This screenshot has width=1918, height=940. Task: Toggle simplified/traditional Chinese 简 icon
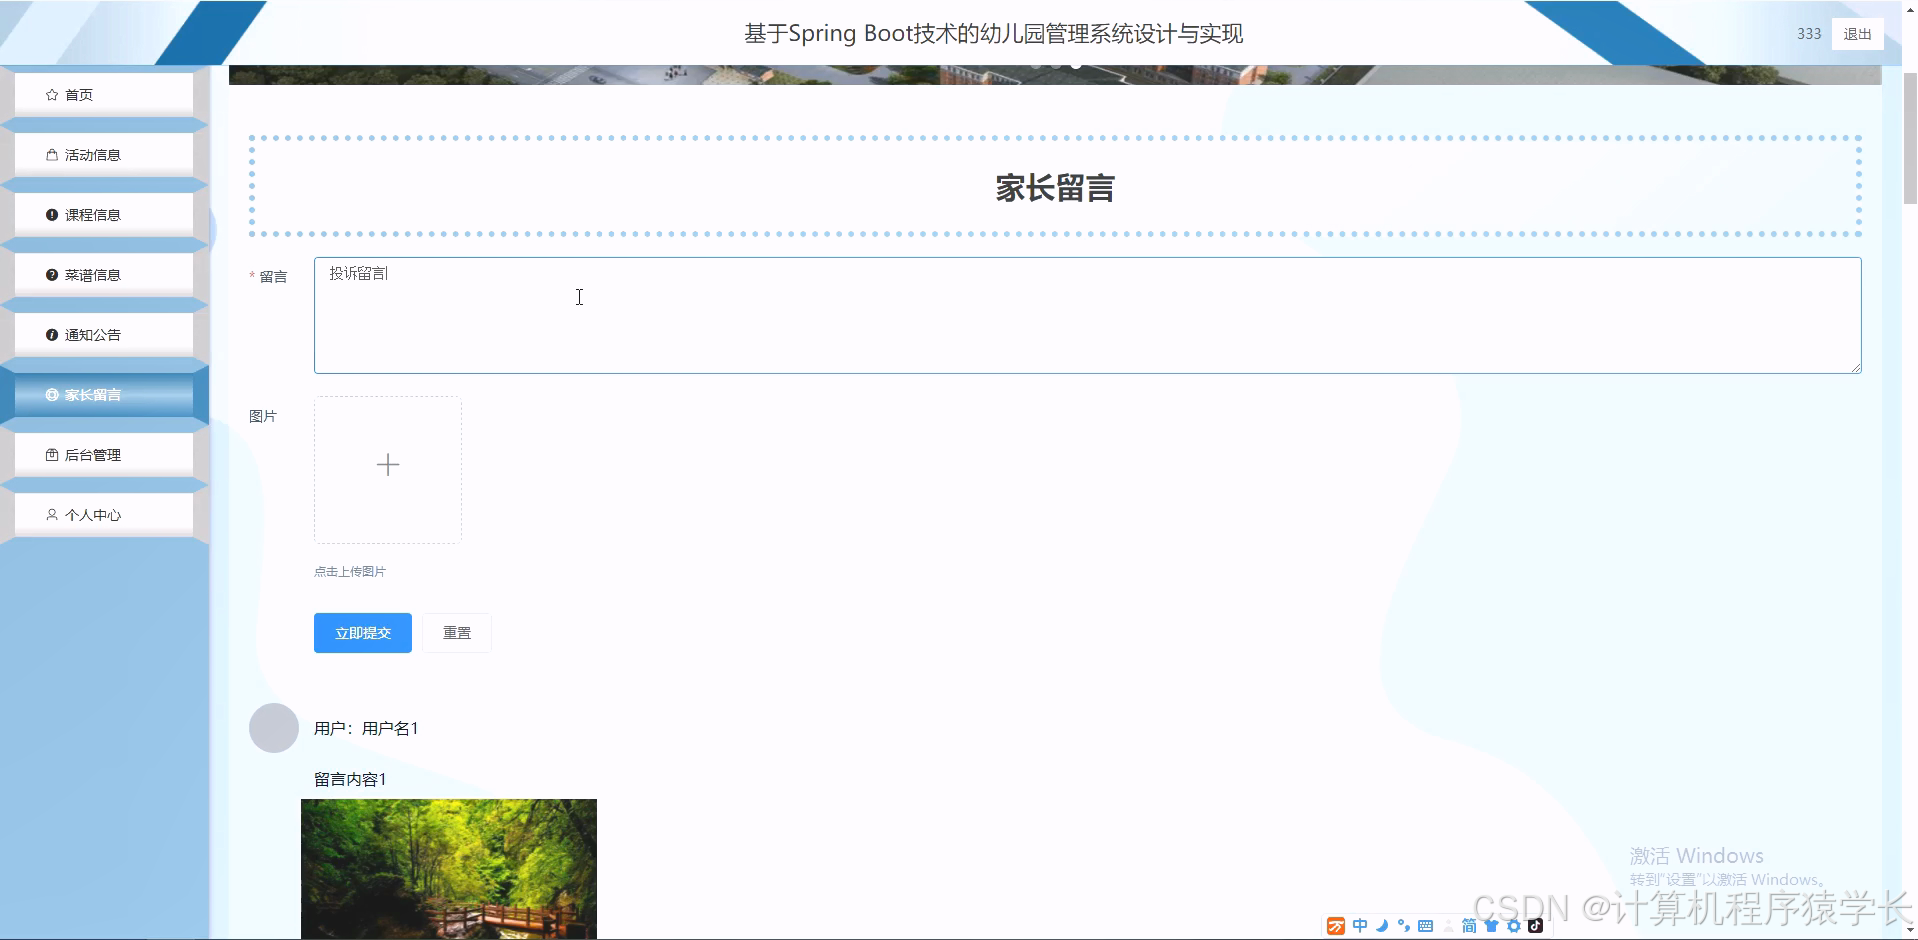(1469, 926)
